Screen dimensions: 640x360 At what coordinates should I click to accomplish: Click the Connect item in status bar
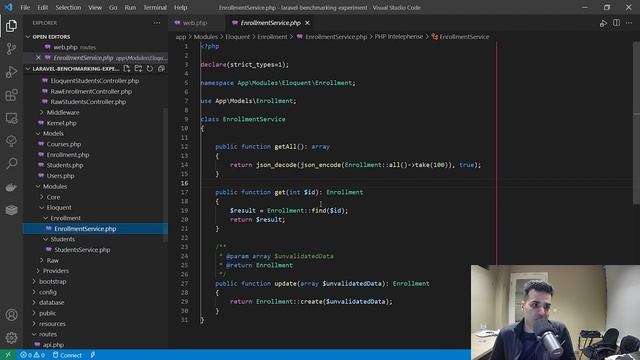coord(67,355)
